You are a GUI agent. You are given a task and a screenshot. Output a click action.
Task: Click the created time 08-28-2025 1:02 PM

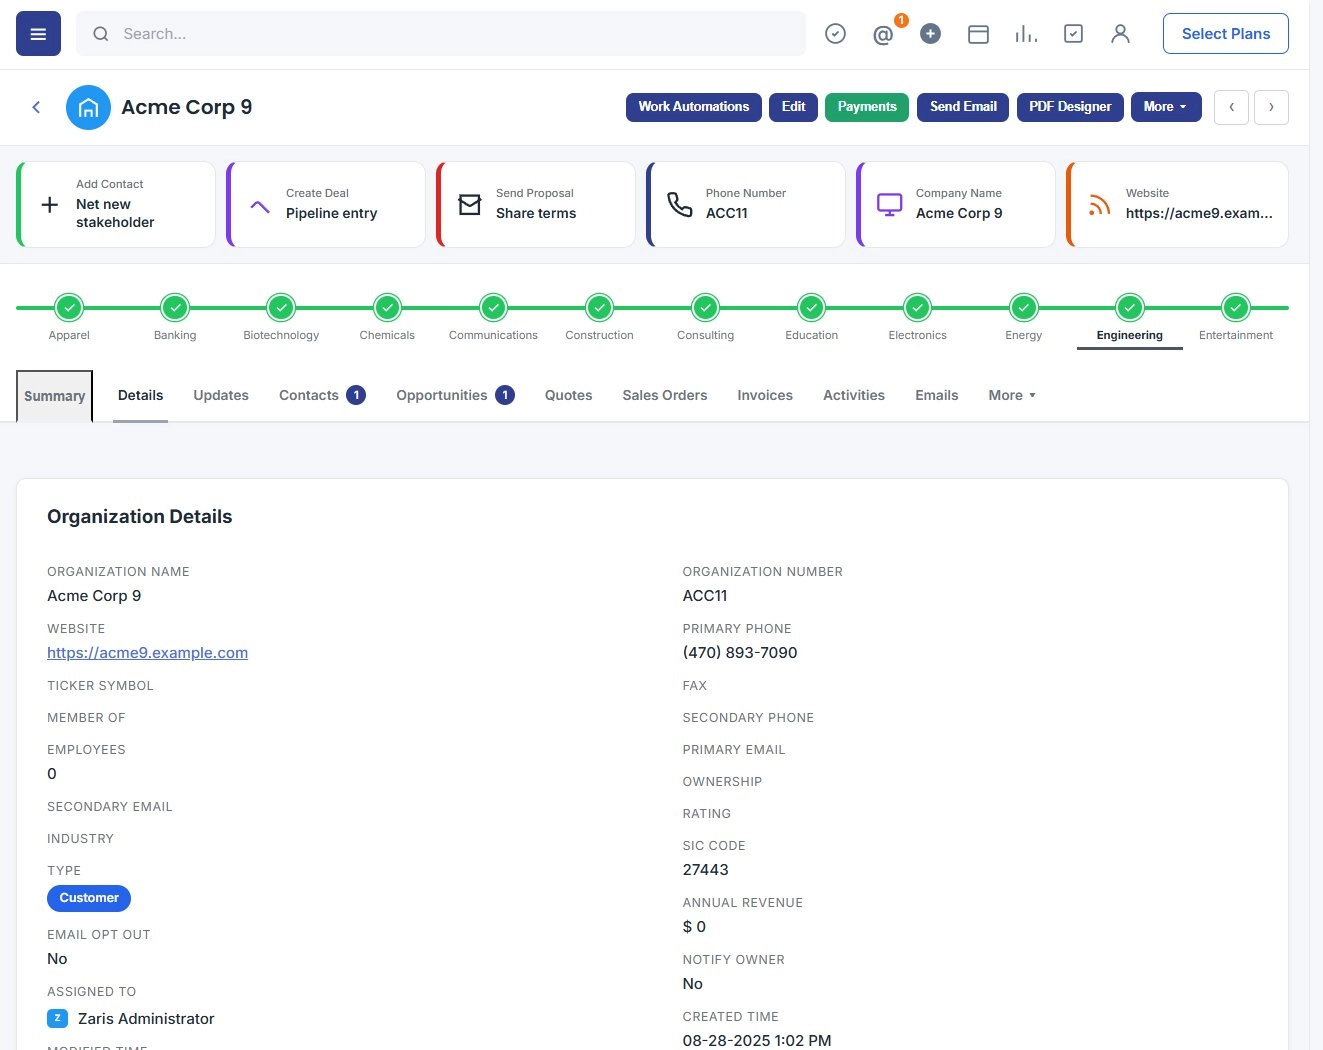click(757, 1040)
